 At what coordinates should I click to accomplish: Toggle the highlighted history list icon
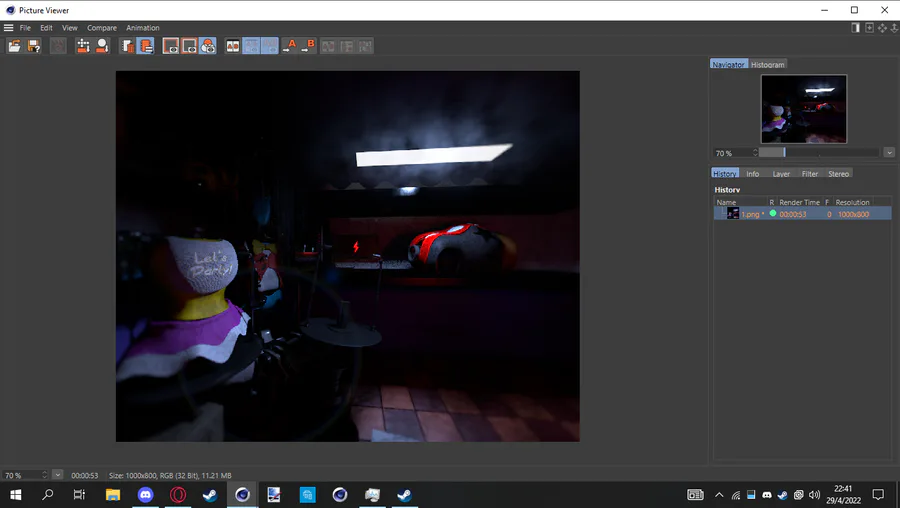[146, 46]
